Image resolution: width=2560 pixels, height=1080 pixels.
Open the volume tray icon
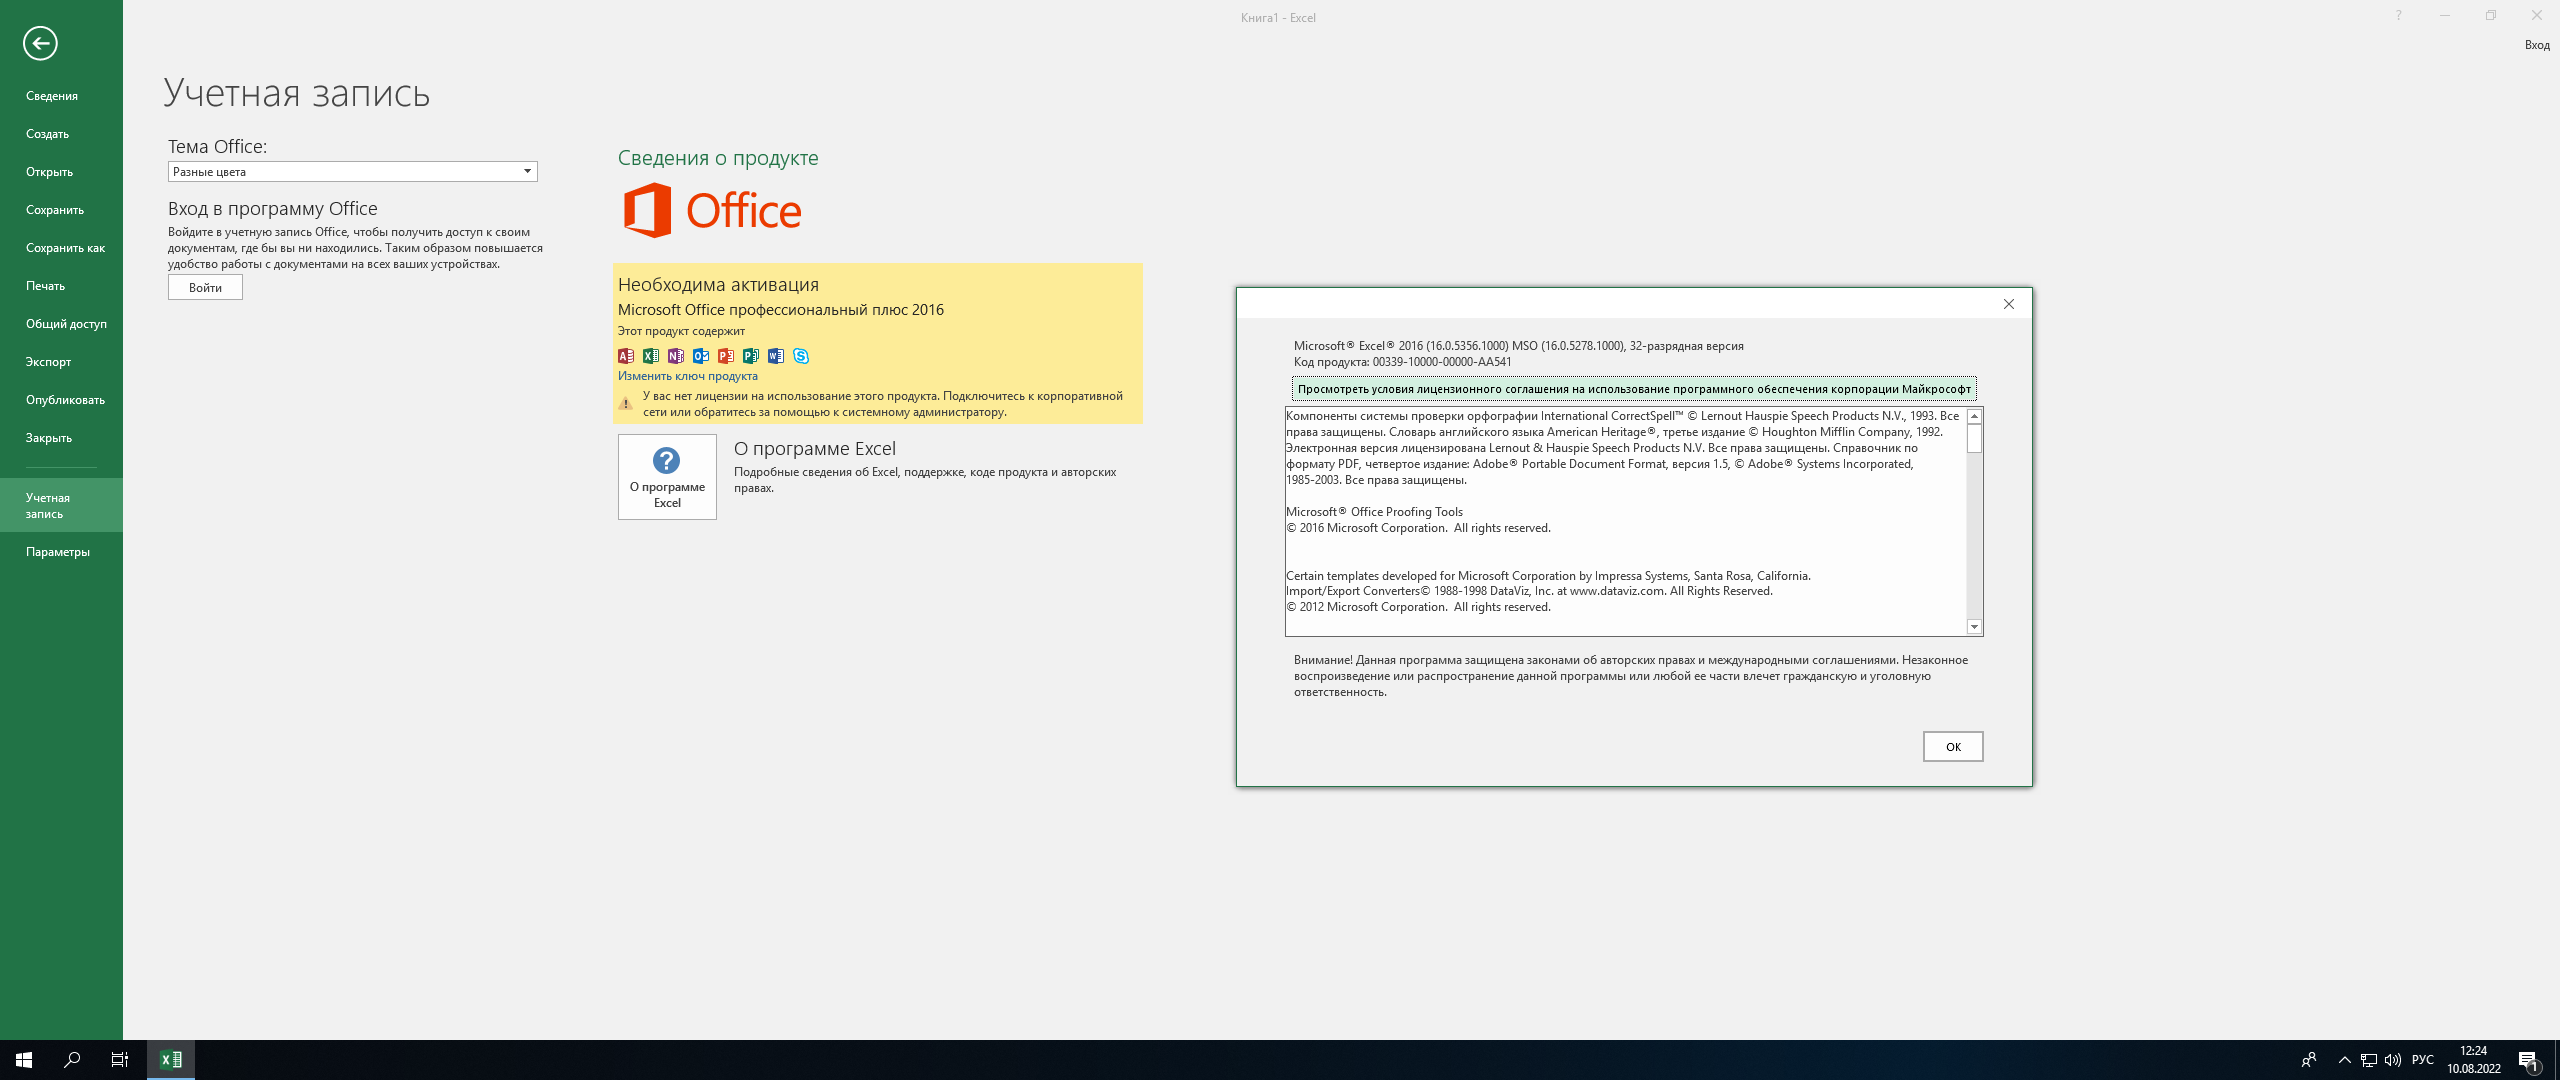[2393, 1060]
